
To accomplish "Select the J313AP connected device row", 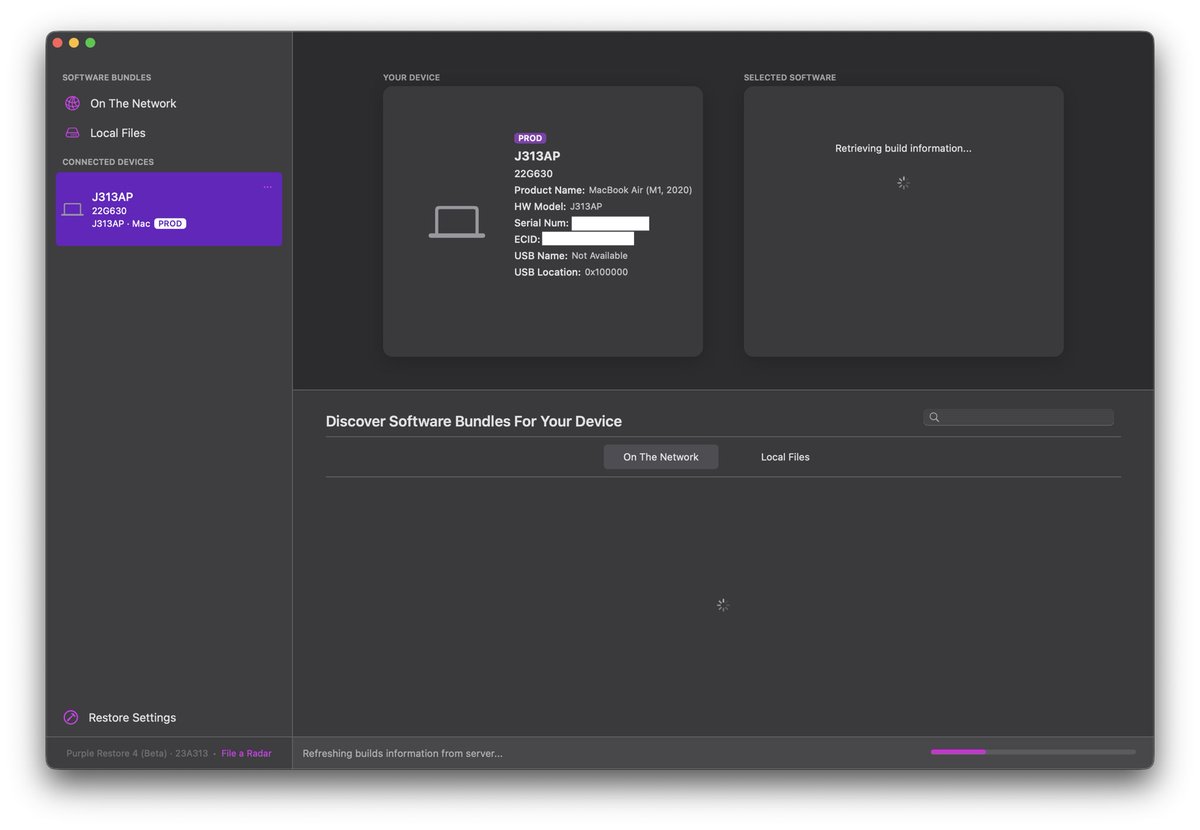I will tap(169, 209).
